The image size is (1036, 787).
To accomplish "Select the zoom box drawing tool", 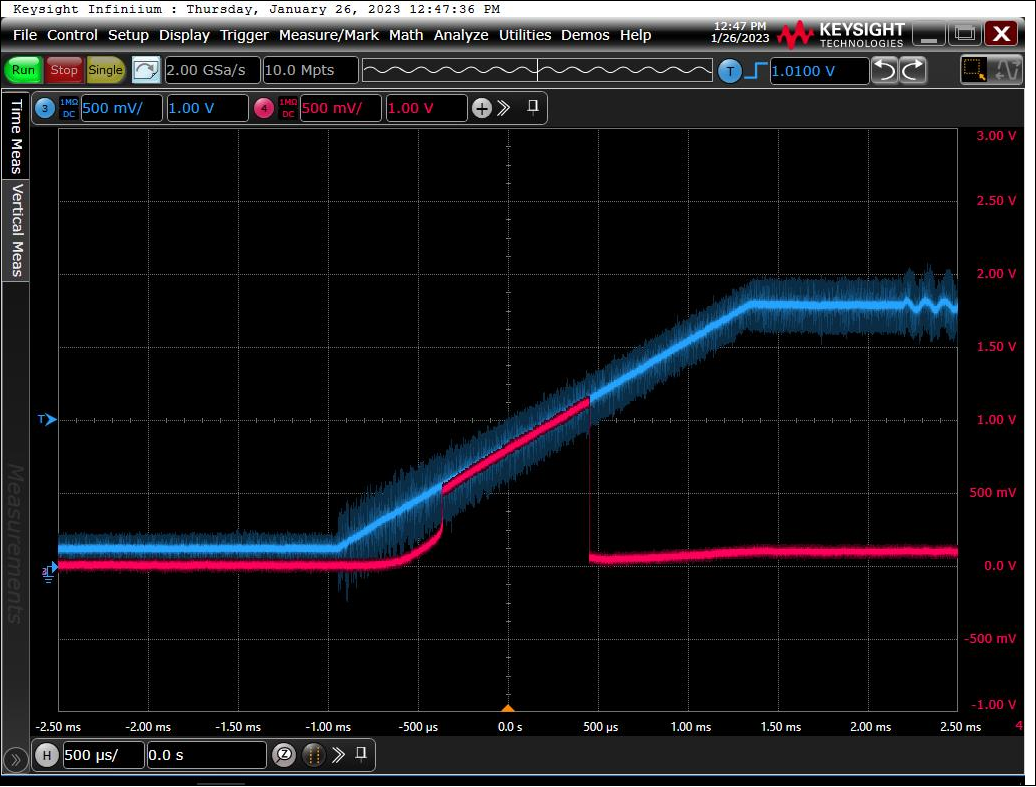I will pos(973,70).
